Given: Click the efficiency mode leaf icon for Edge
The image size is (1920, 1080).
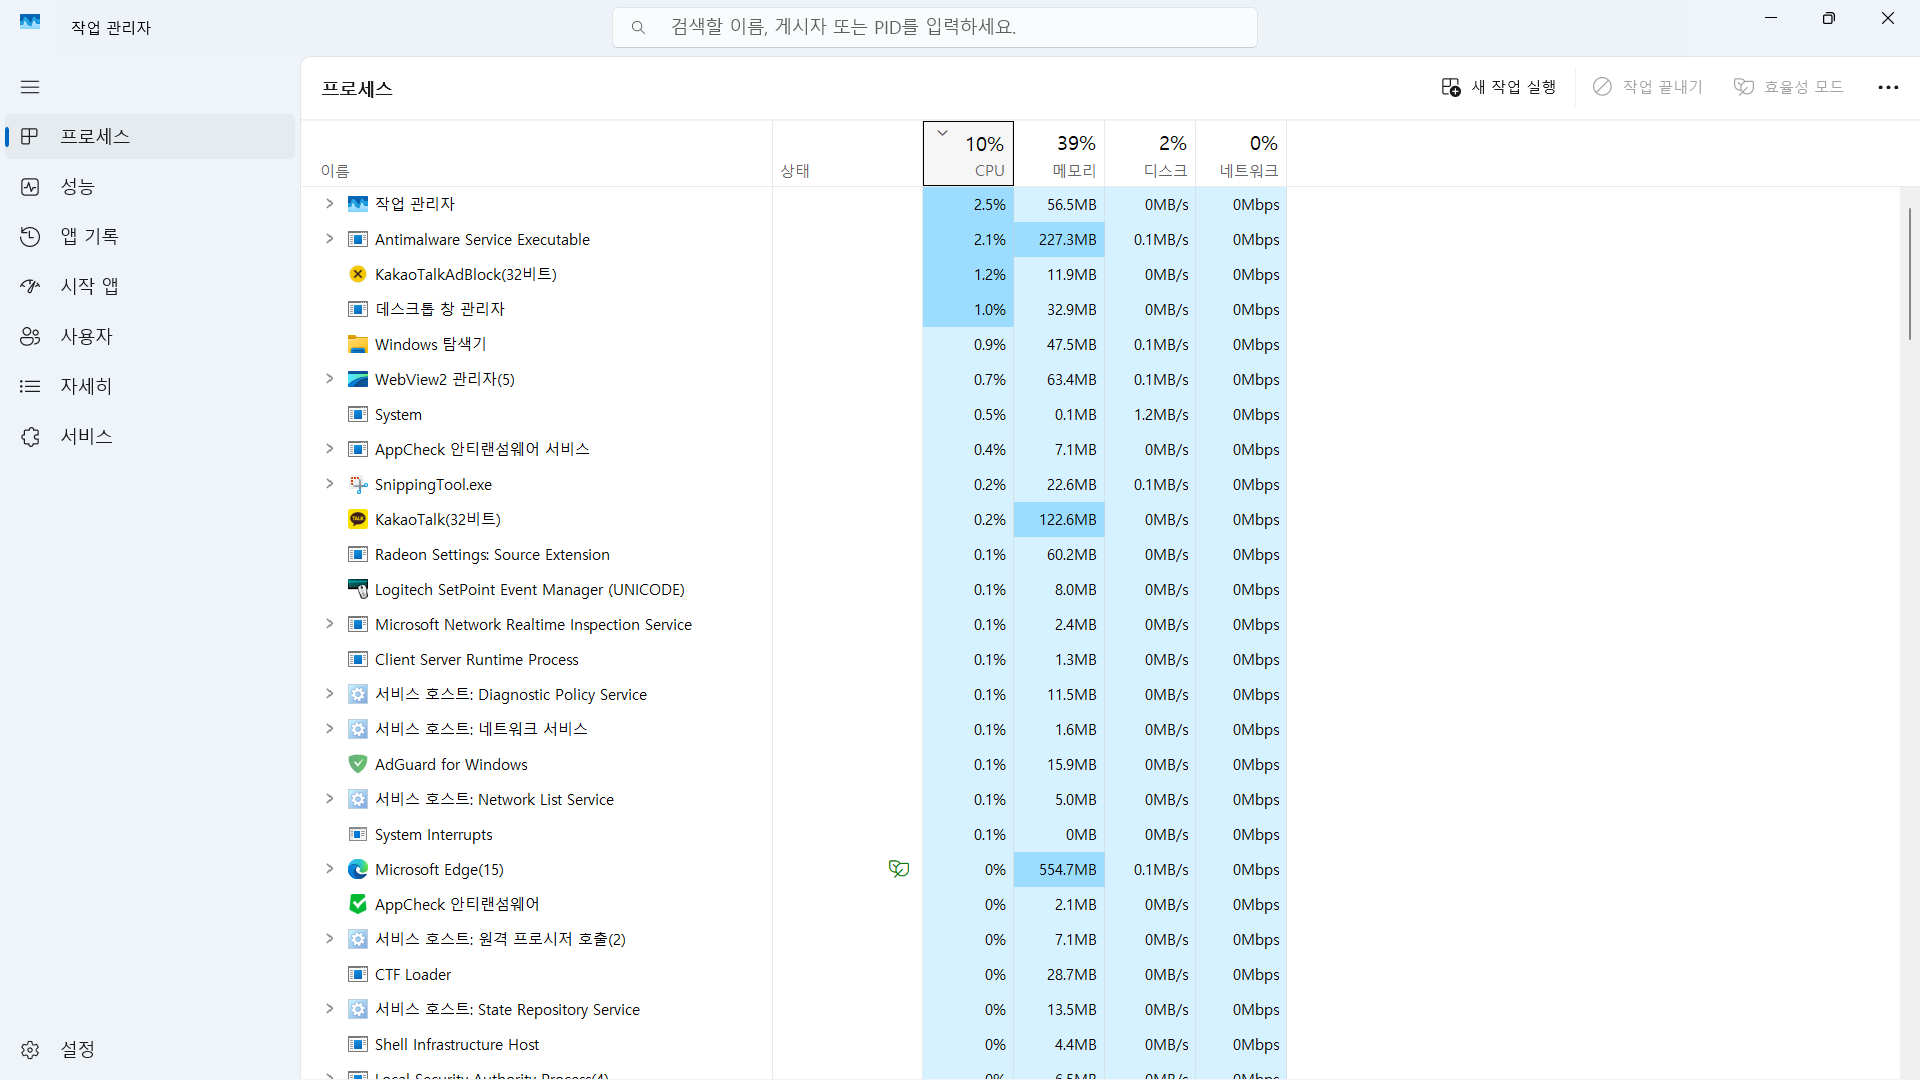Looking at the screenshot, I should pos(899,869).
